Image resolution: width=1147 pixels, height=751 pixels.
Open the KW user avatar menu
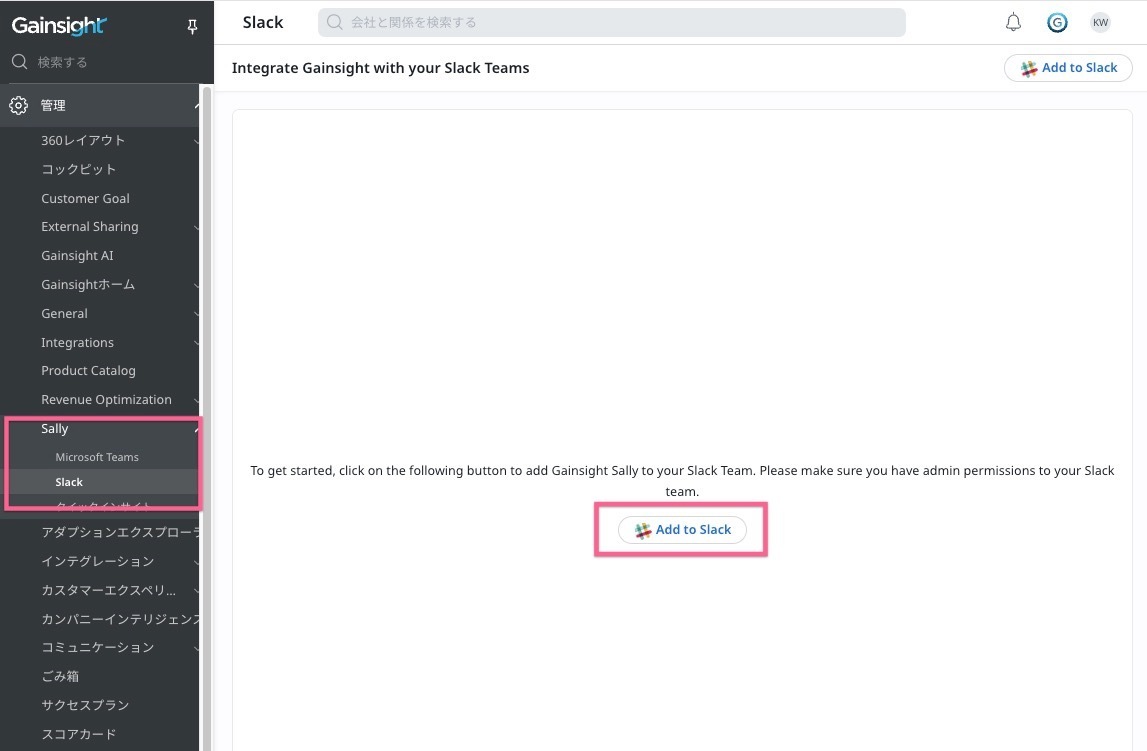tap(1100, 23)
